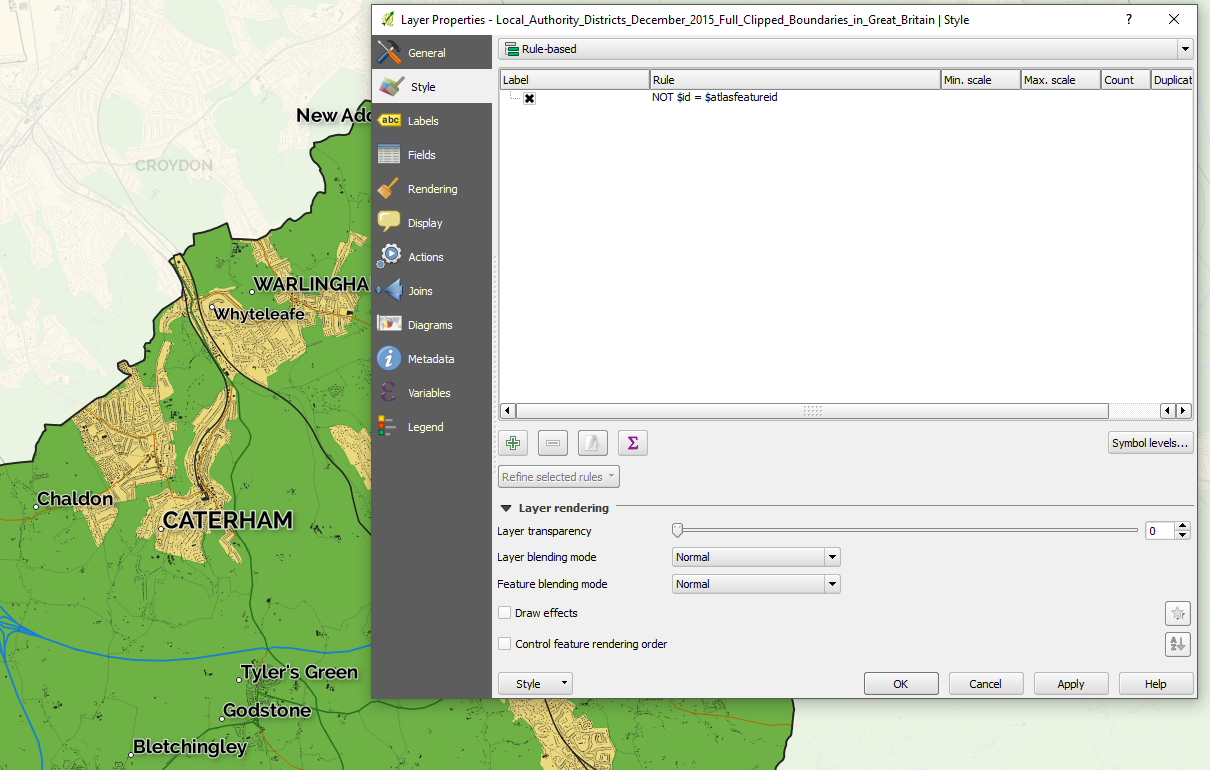The image size is (1210, 770).
Task: Switch to the General properties tab
Action: point(426,52)
